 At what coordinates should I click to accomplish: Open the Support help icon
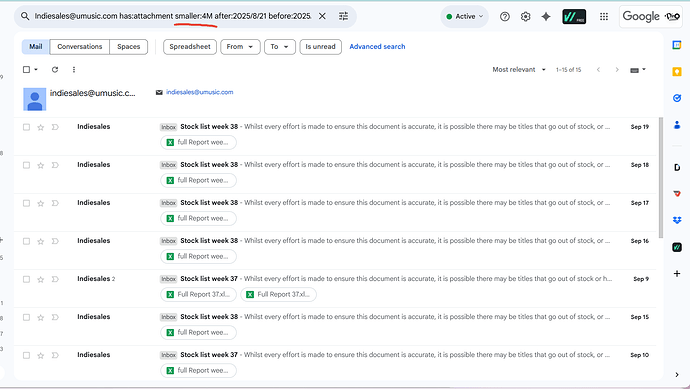[x=505, y=16]
